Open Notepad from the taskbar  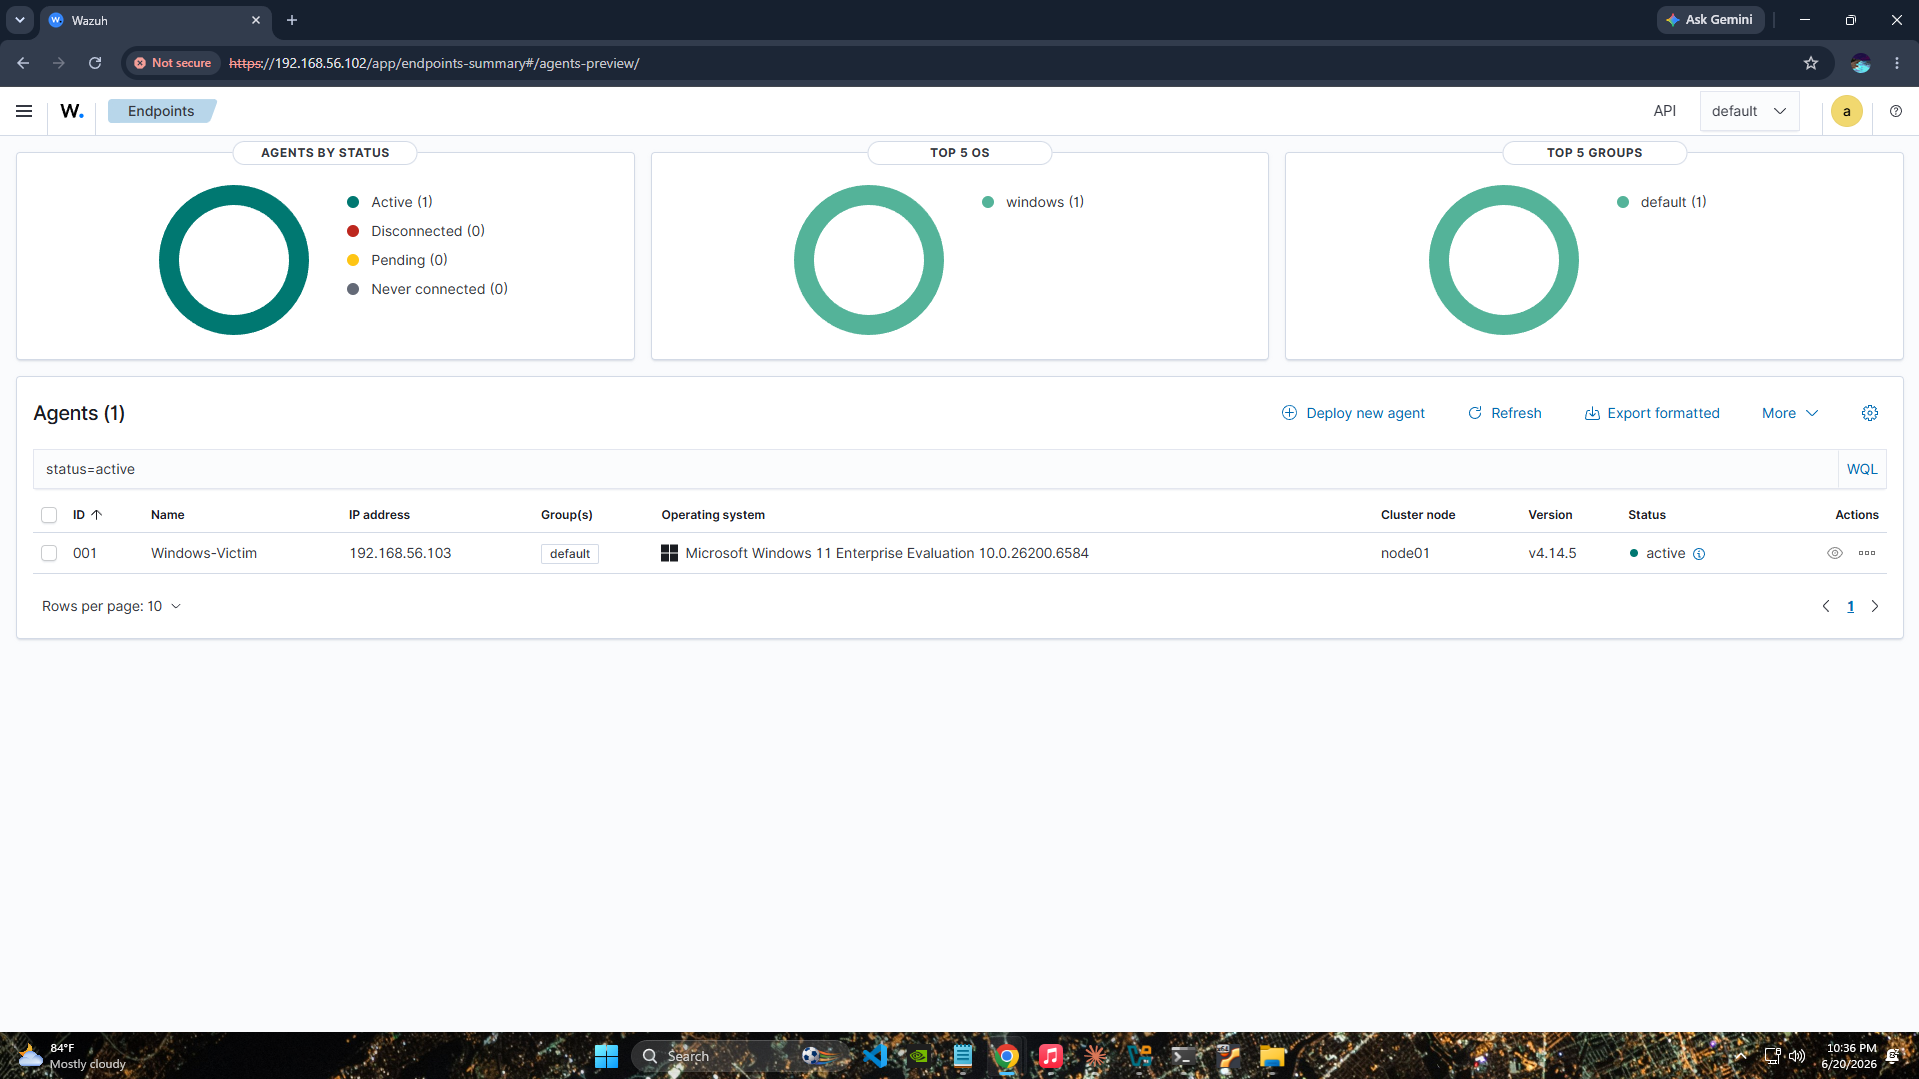[x=963, y=1056]
